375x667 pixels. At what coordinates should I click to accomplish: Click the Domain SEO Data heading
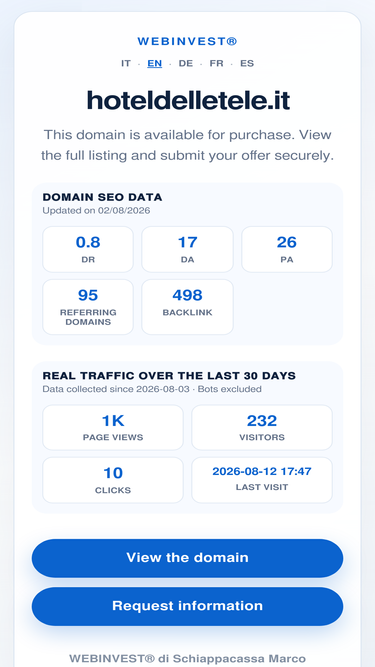(102, 197)
